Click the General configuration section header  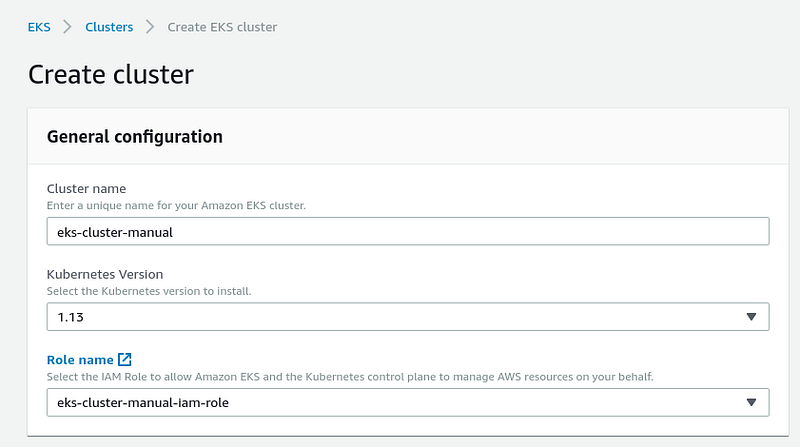point(135,137)
